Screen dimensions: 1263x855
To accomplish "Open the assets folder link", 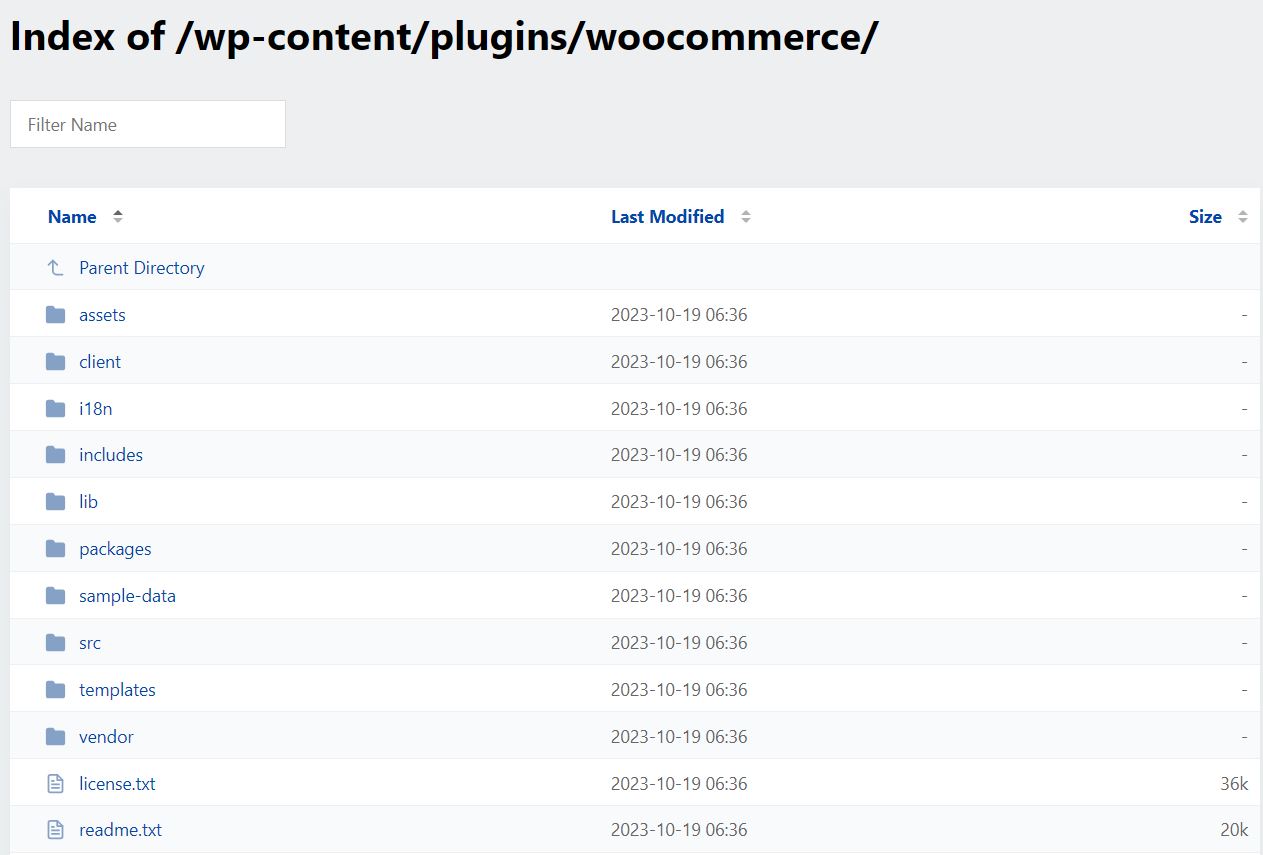I will (103, 315).
